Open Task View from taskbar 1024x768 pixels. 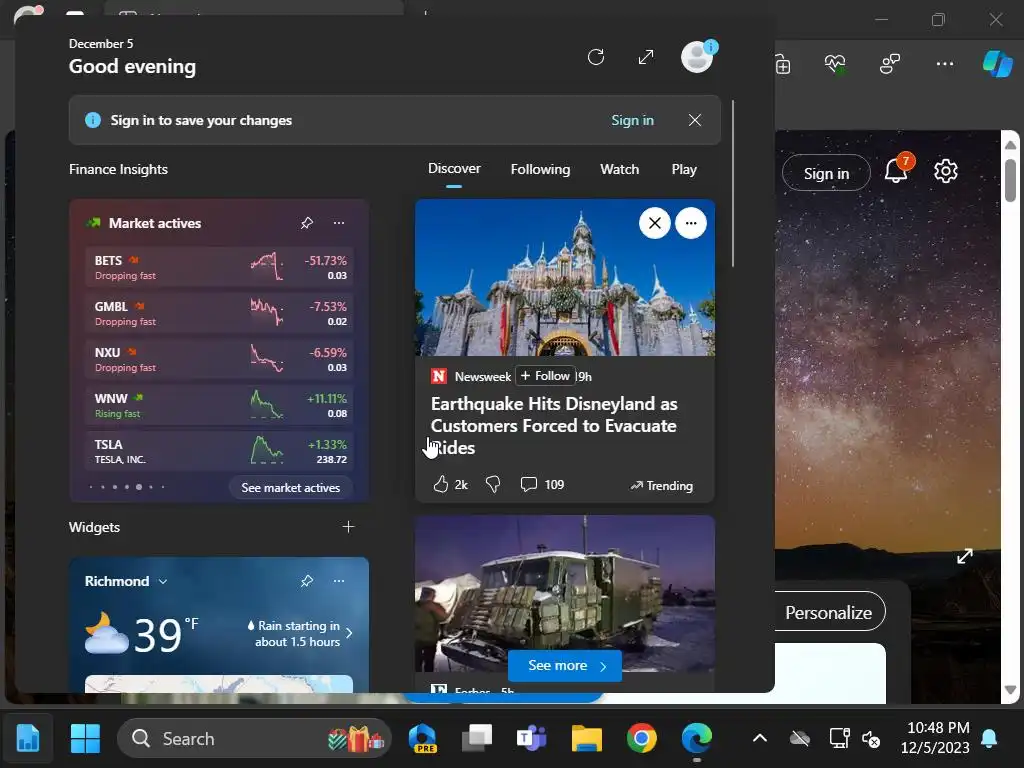[x=477, y=739]
